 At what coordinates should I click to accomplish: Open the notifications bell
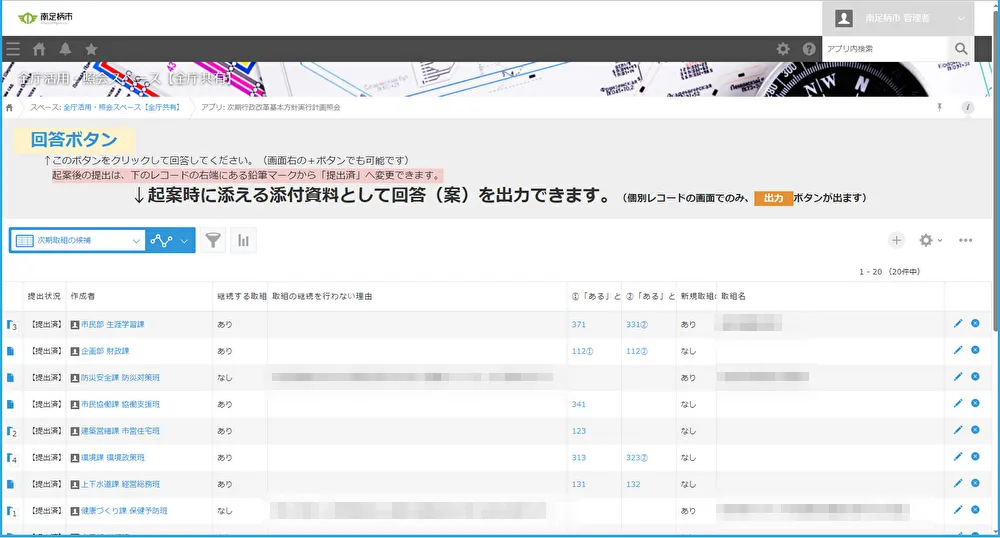[x=65, y=49]
